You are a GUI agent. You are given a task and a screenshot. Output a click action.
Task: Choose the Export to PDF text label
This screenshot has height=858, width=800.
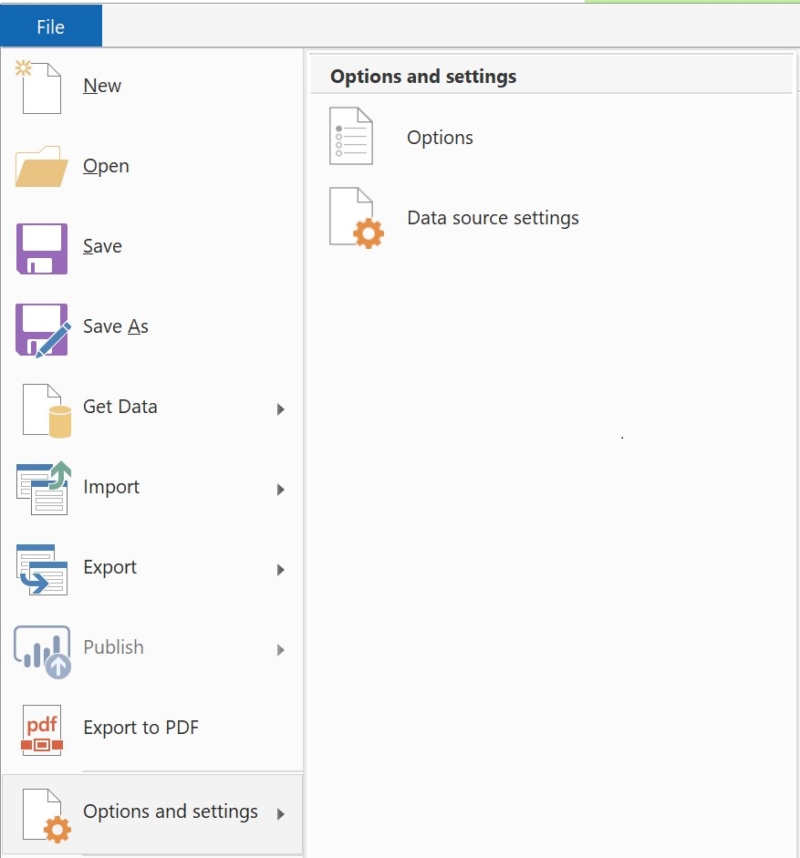(x=141, y=728)
